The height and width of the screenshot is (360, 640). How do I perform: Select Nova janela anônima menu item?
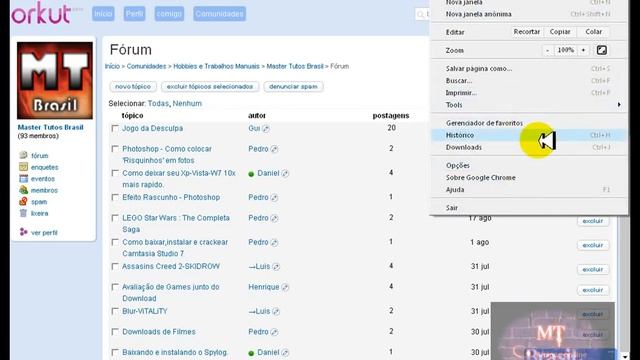point(529,14)
